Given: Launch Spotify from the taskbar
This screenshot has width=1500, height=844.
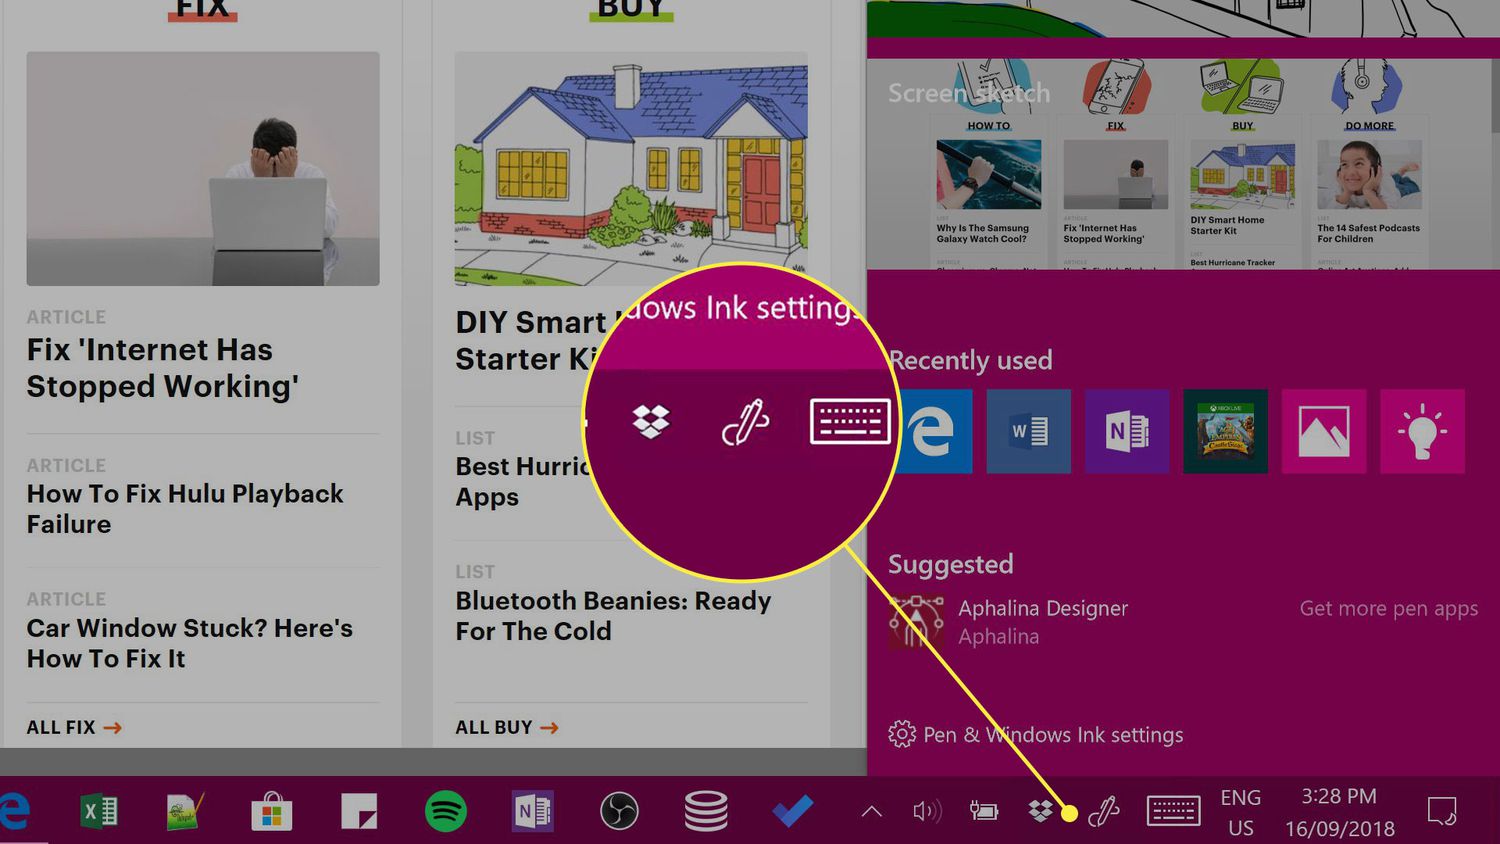Looking at the screenshot, I should coord(446,811).
